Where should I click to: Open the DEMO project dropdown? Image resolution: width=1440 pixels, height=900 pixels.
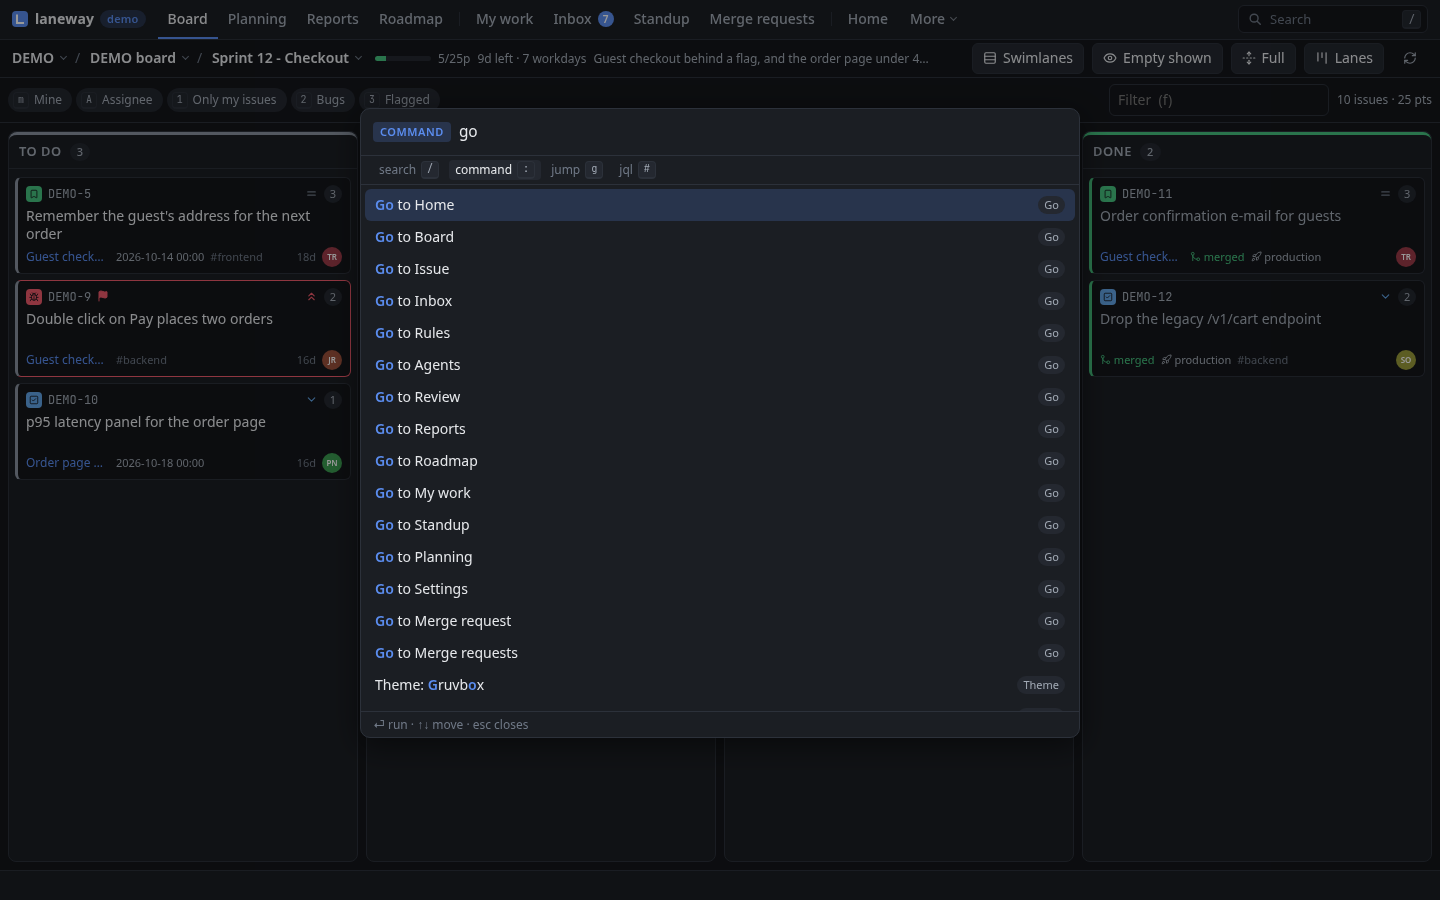pyautogui.click(x=40, y=58)
